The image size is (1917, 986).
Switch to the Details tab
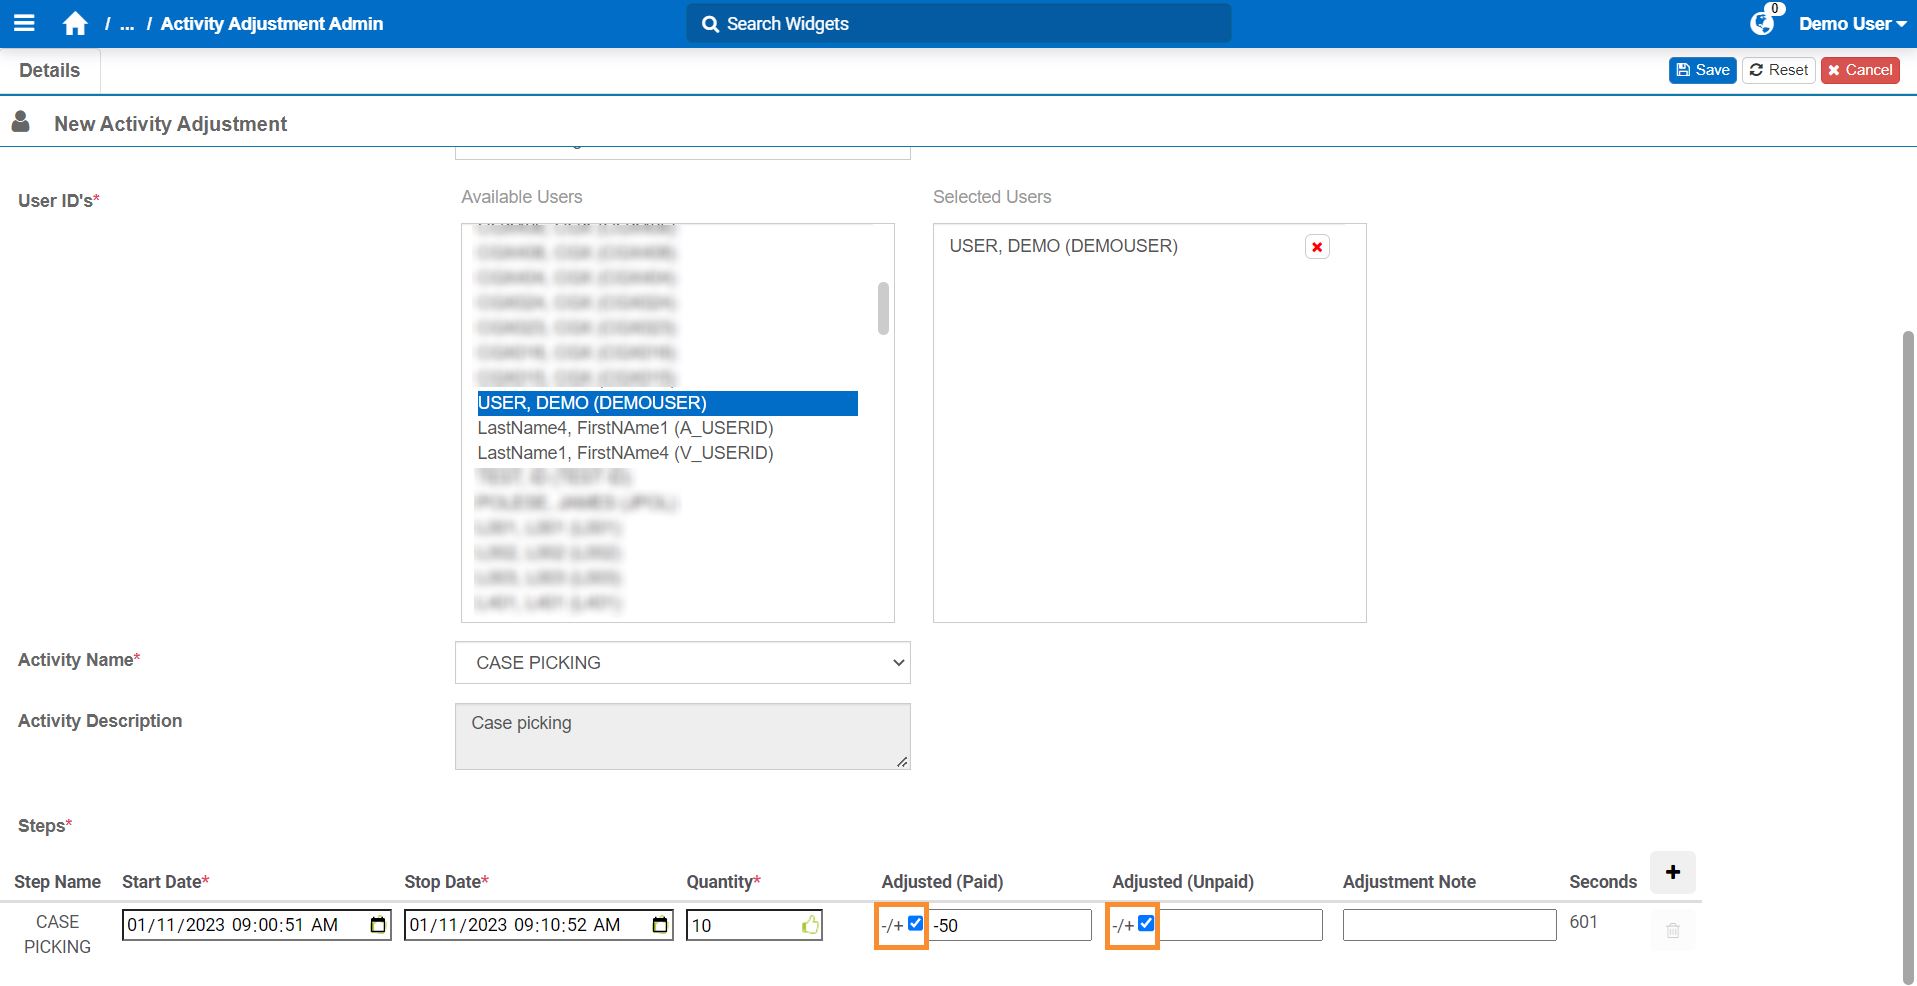pyautogui.click(x=50, y=71)
